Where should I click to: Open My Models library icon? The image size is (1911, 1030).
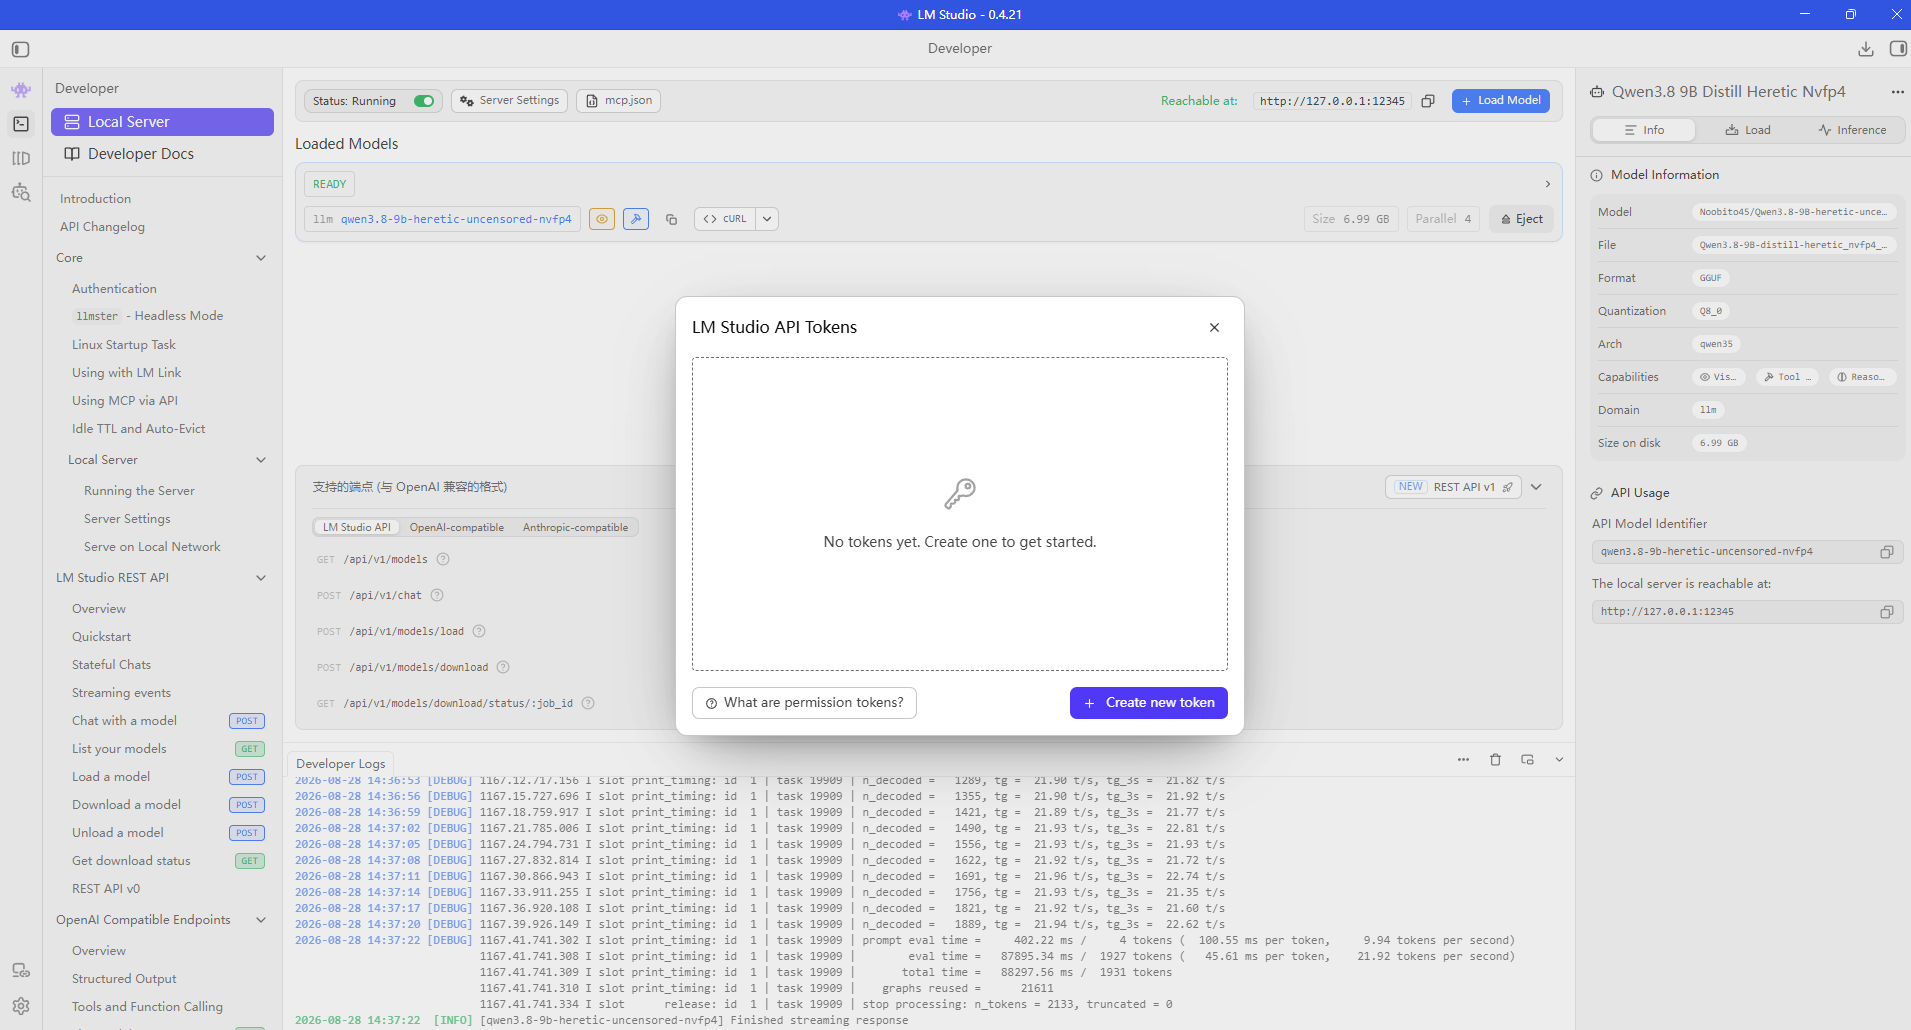pos(21,158)
